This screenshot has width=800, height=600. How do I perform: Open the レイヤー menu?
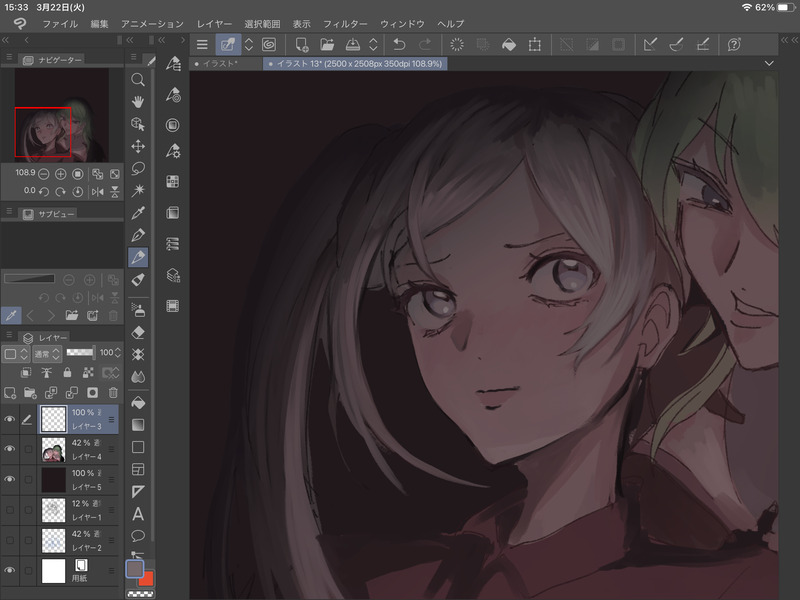pos(214,24)
